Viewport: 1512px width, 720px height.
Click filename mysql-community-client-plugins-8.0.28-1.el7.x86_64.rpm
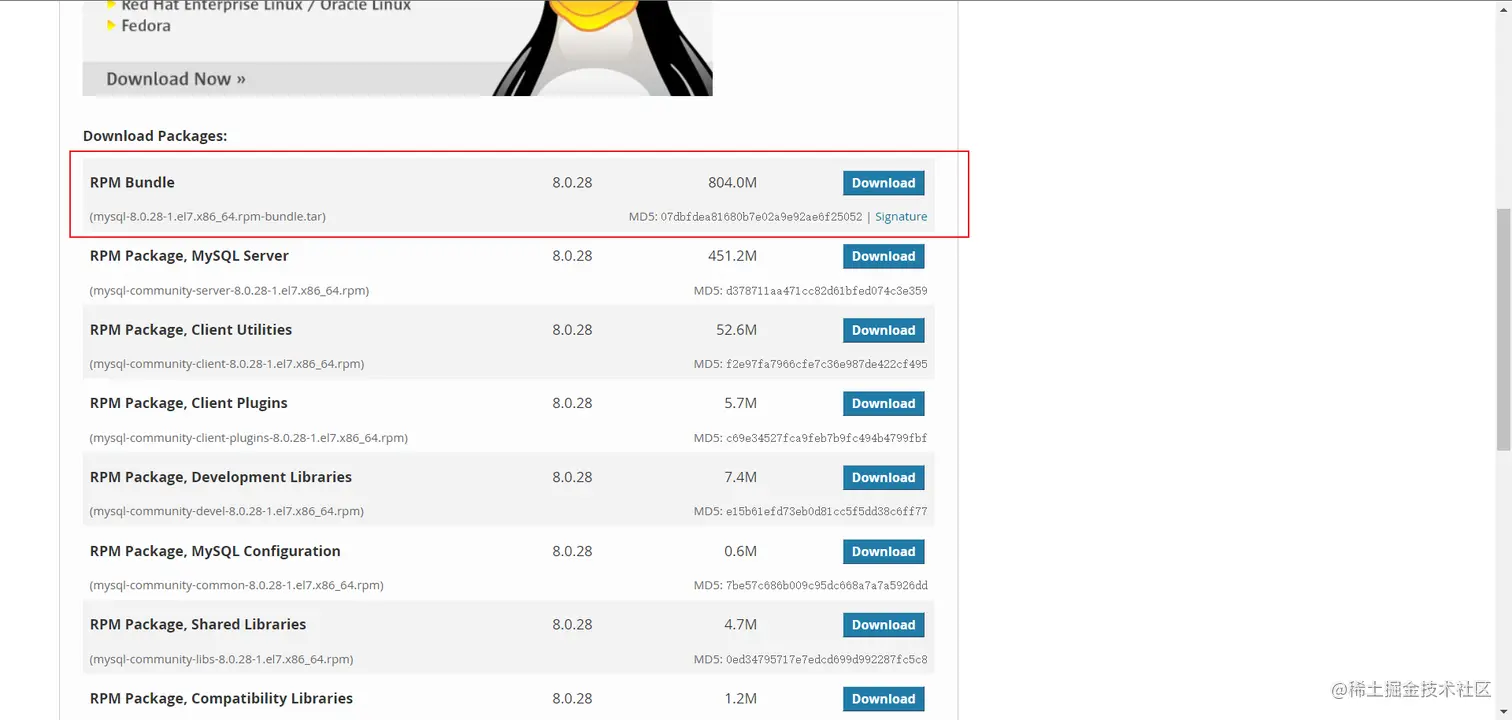(248, 438)
